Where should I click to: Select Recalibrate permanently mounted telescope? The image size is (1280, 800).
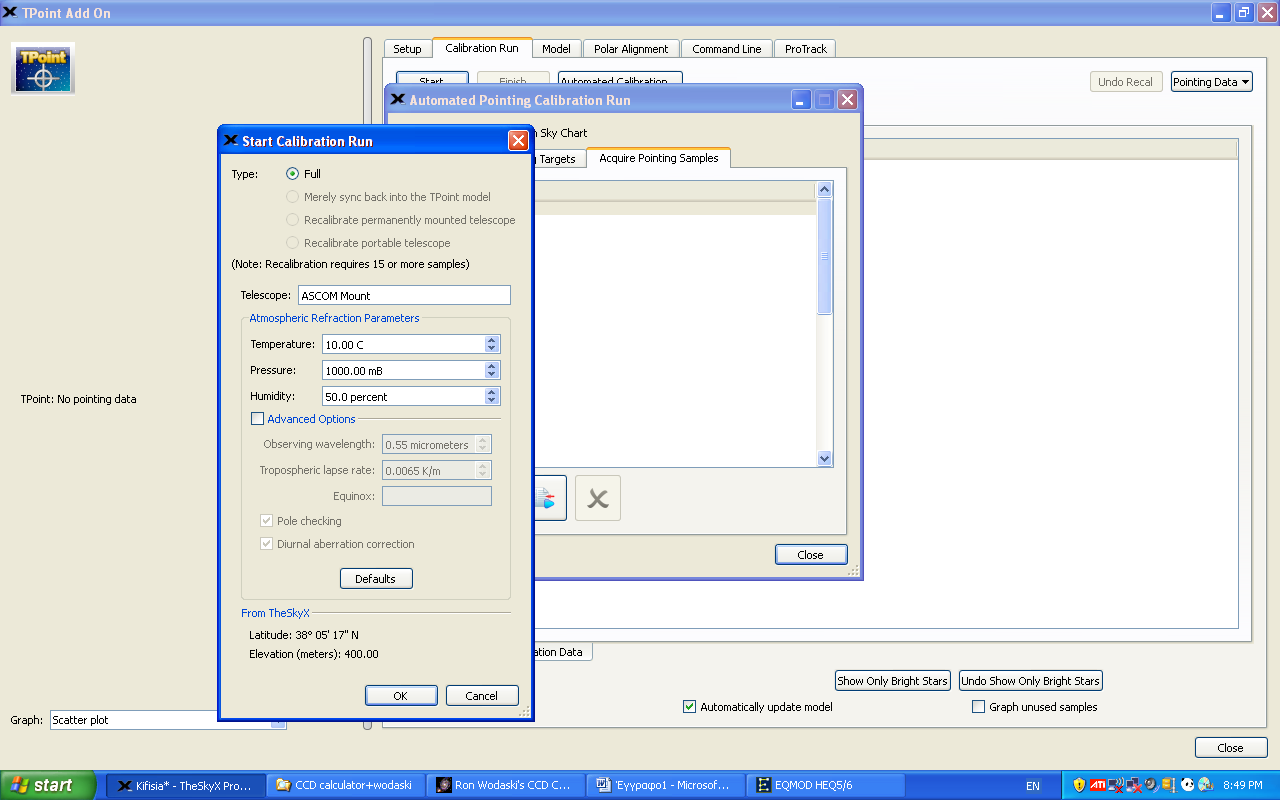(x=293, y=220)
